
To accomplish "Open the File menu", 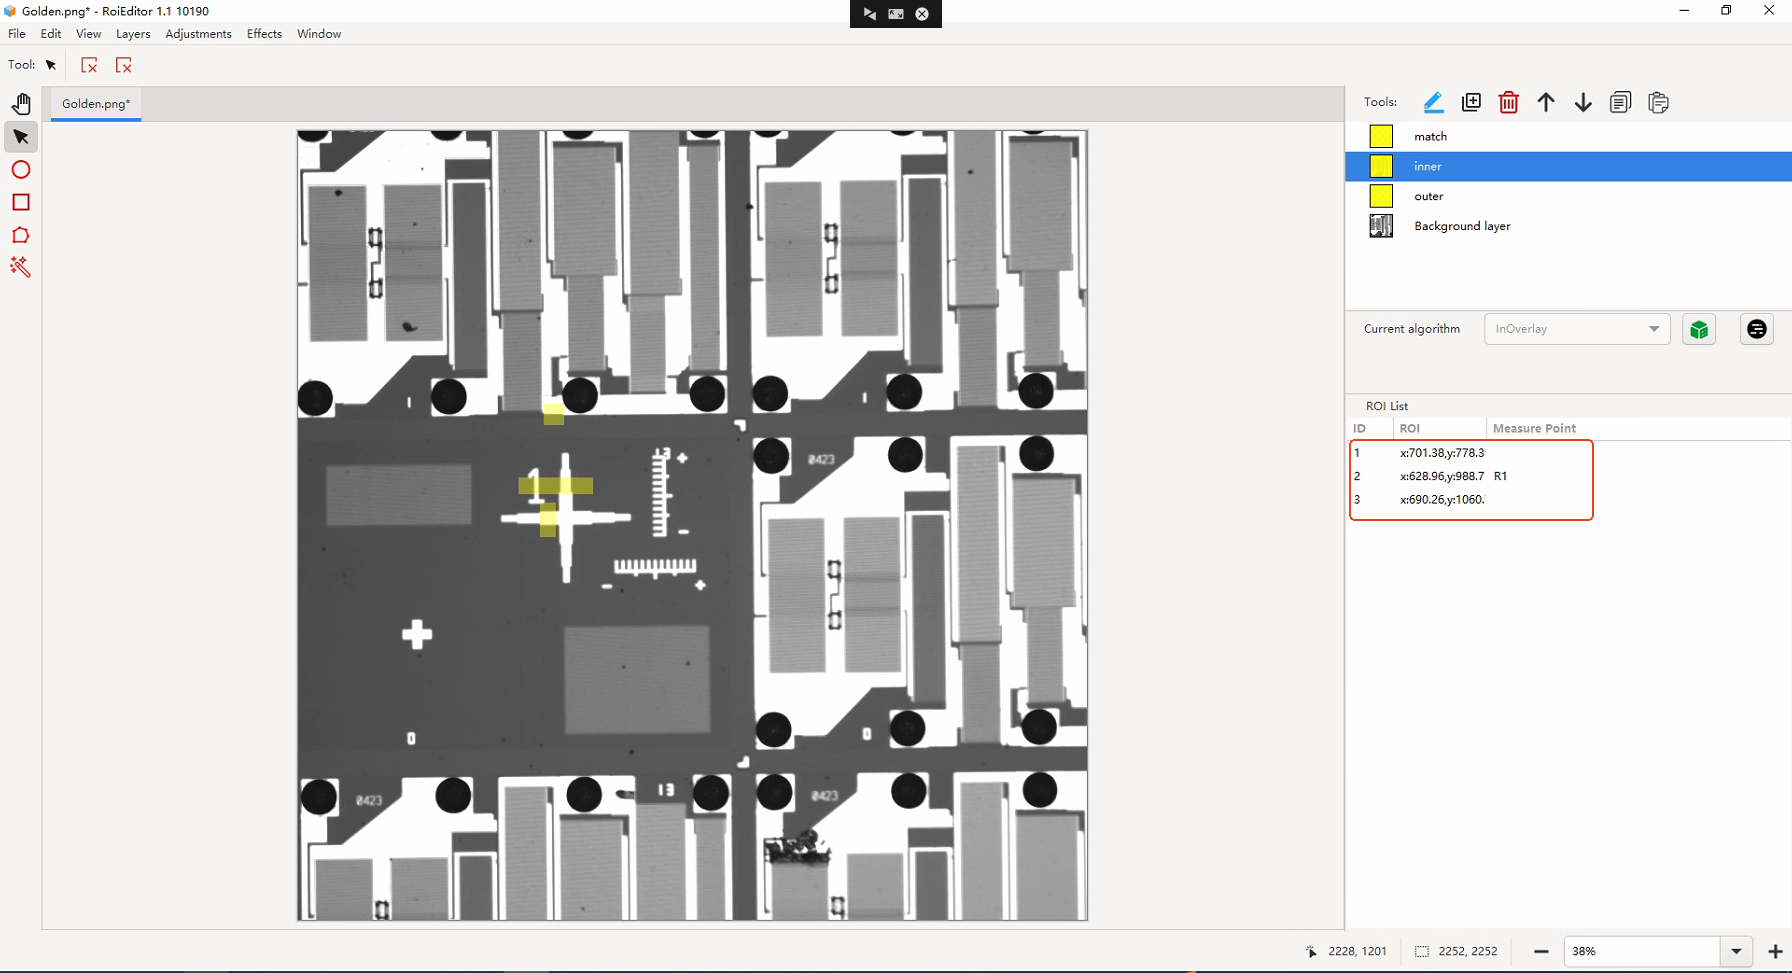I will [17, 34].
